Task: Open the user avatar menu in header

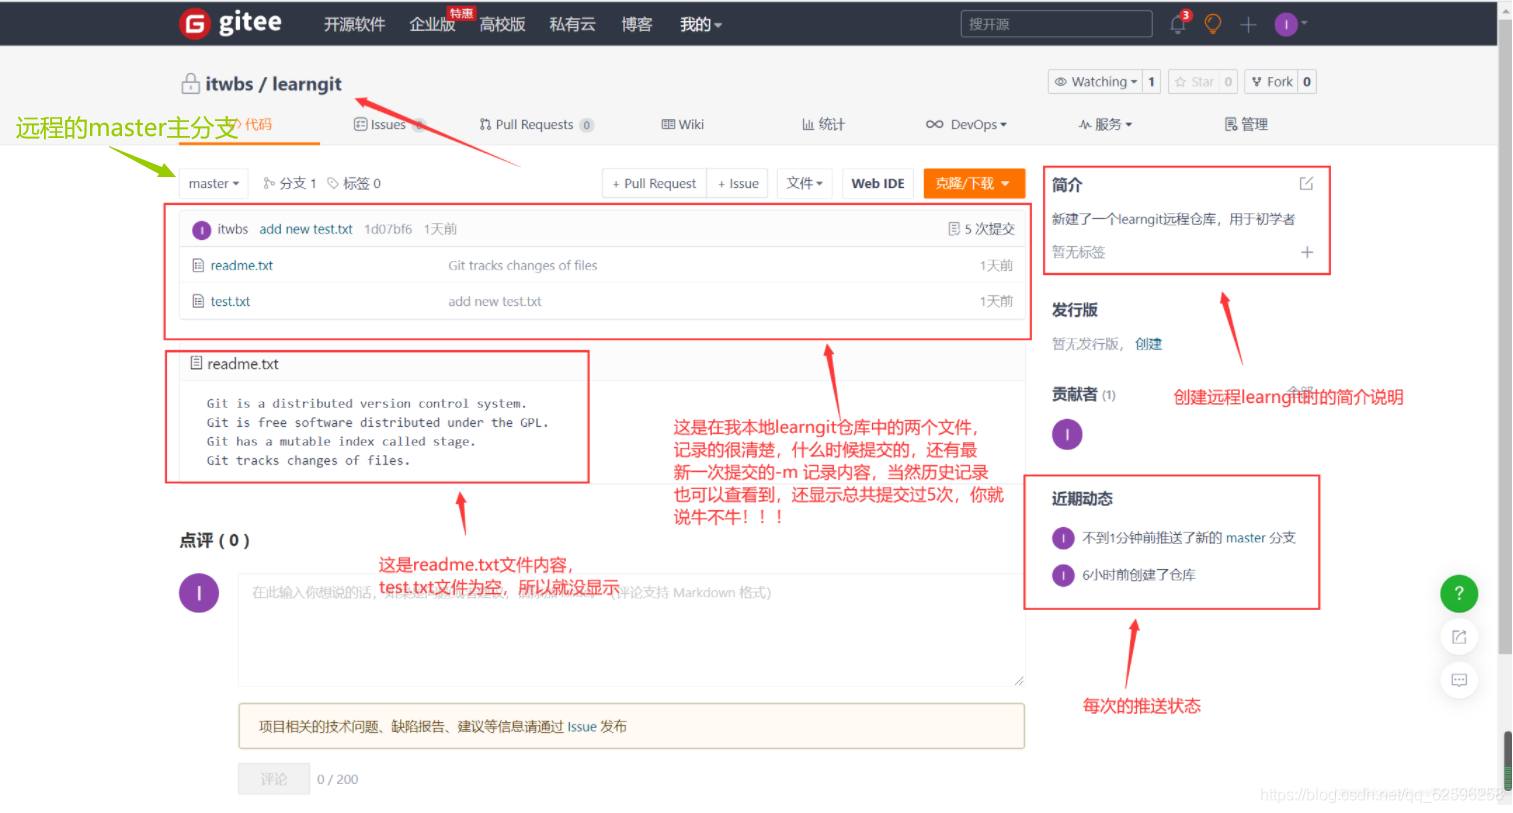Action: [1290, 24]
